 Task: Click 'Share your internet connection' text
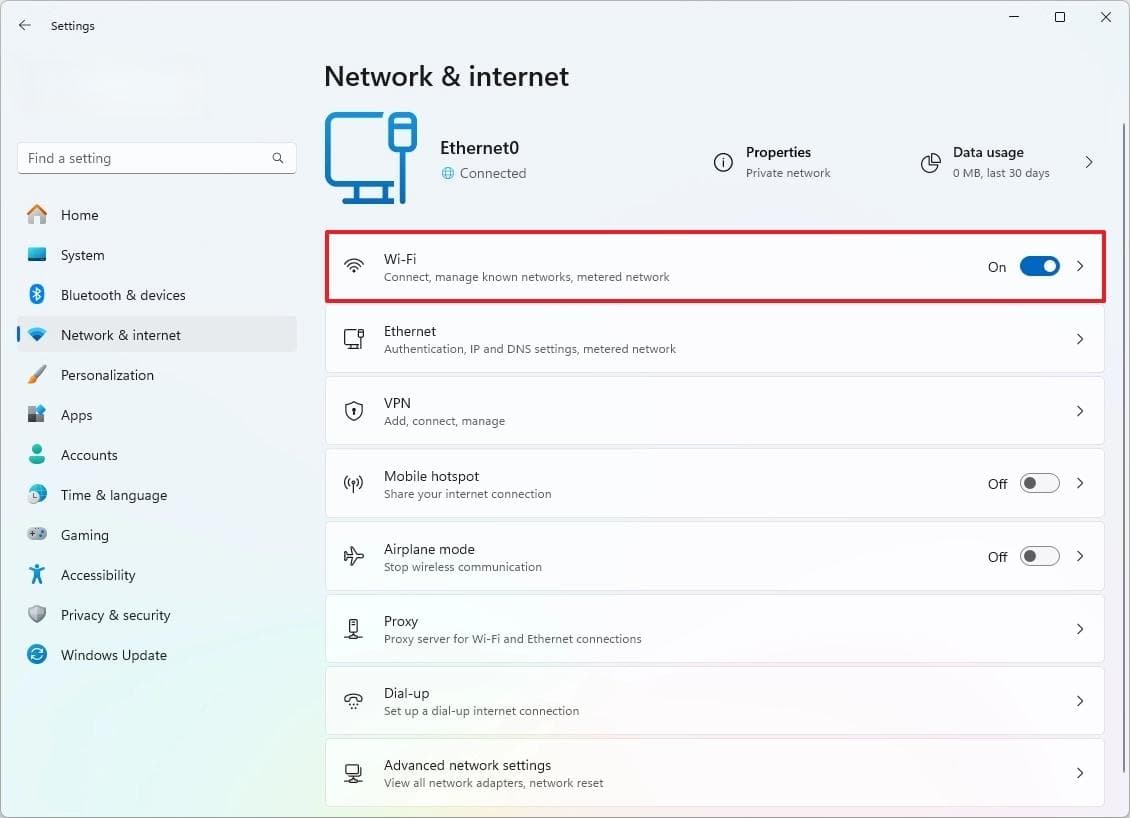click(467, 494)
